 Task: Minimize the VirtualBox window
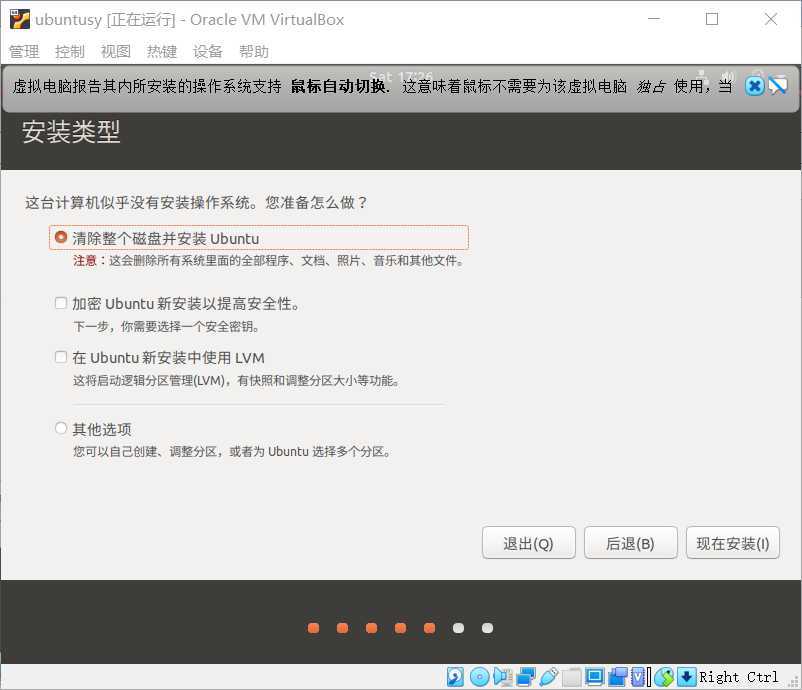[x=654, y=19]
